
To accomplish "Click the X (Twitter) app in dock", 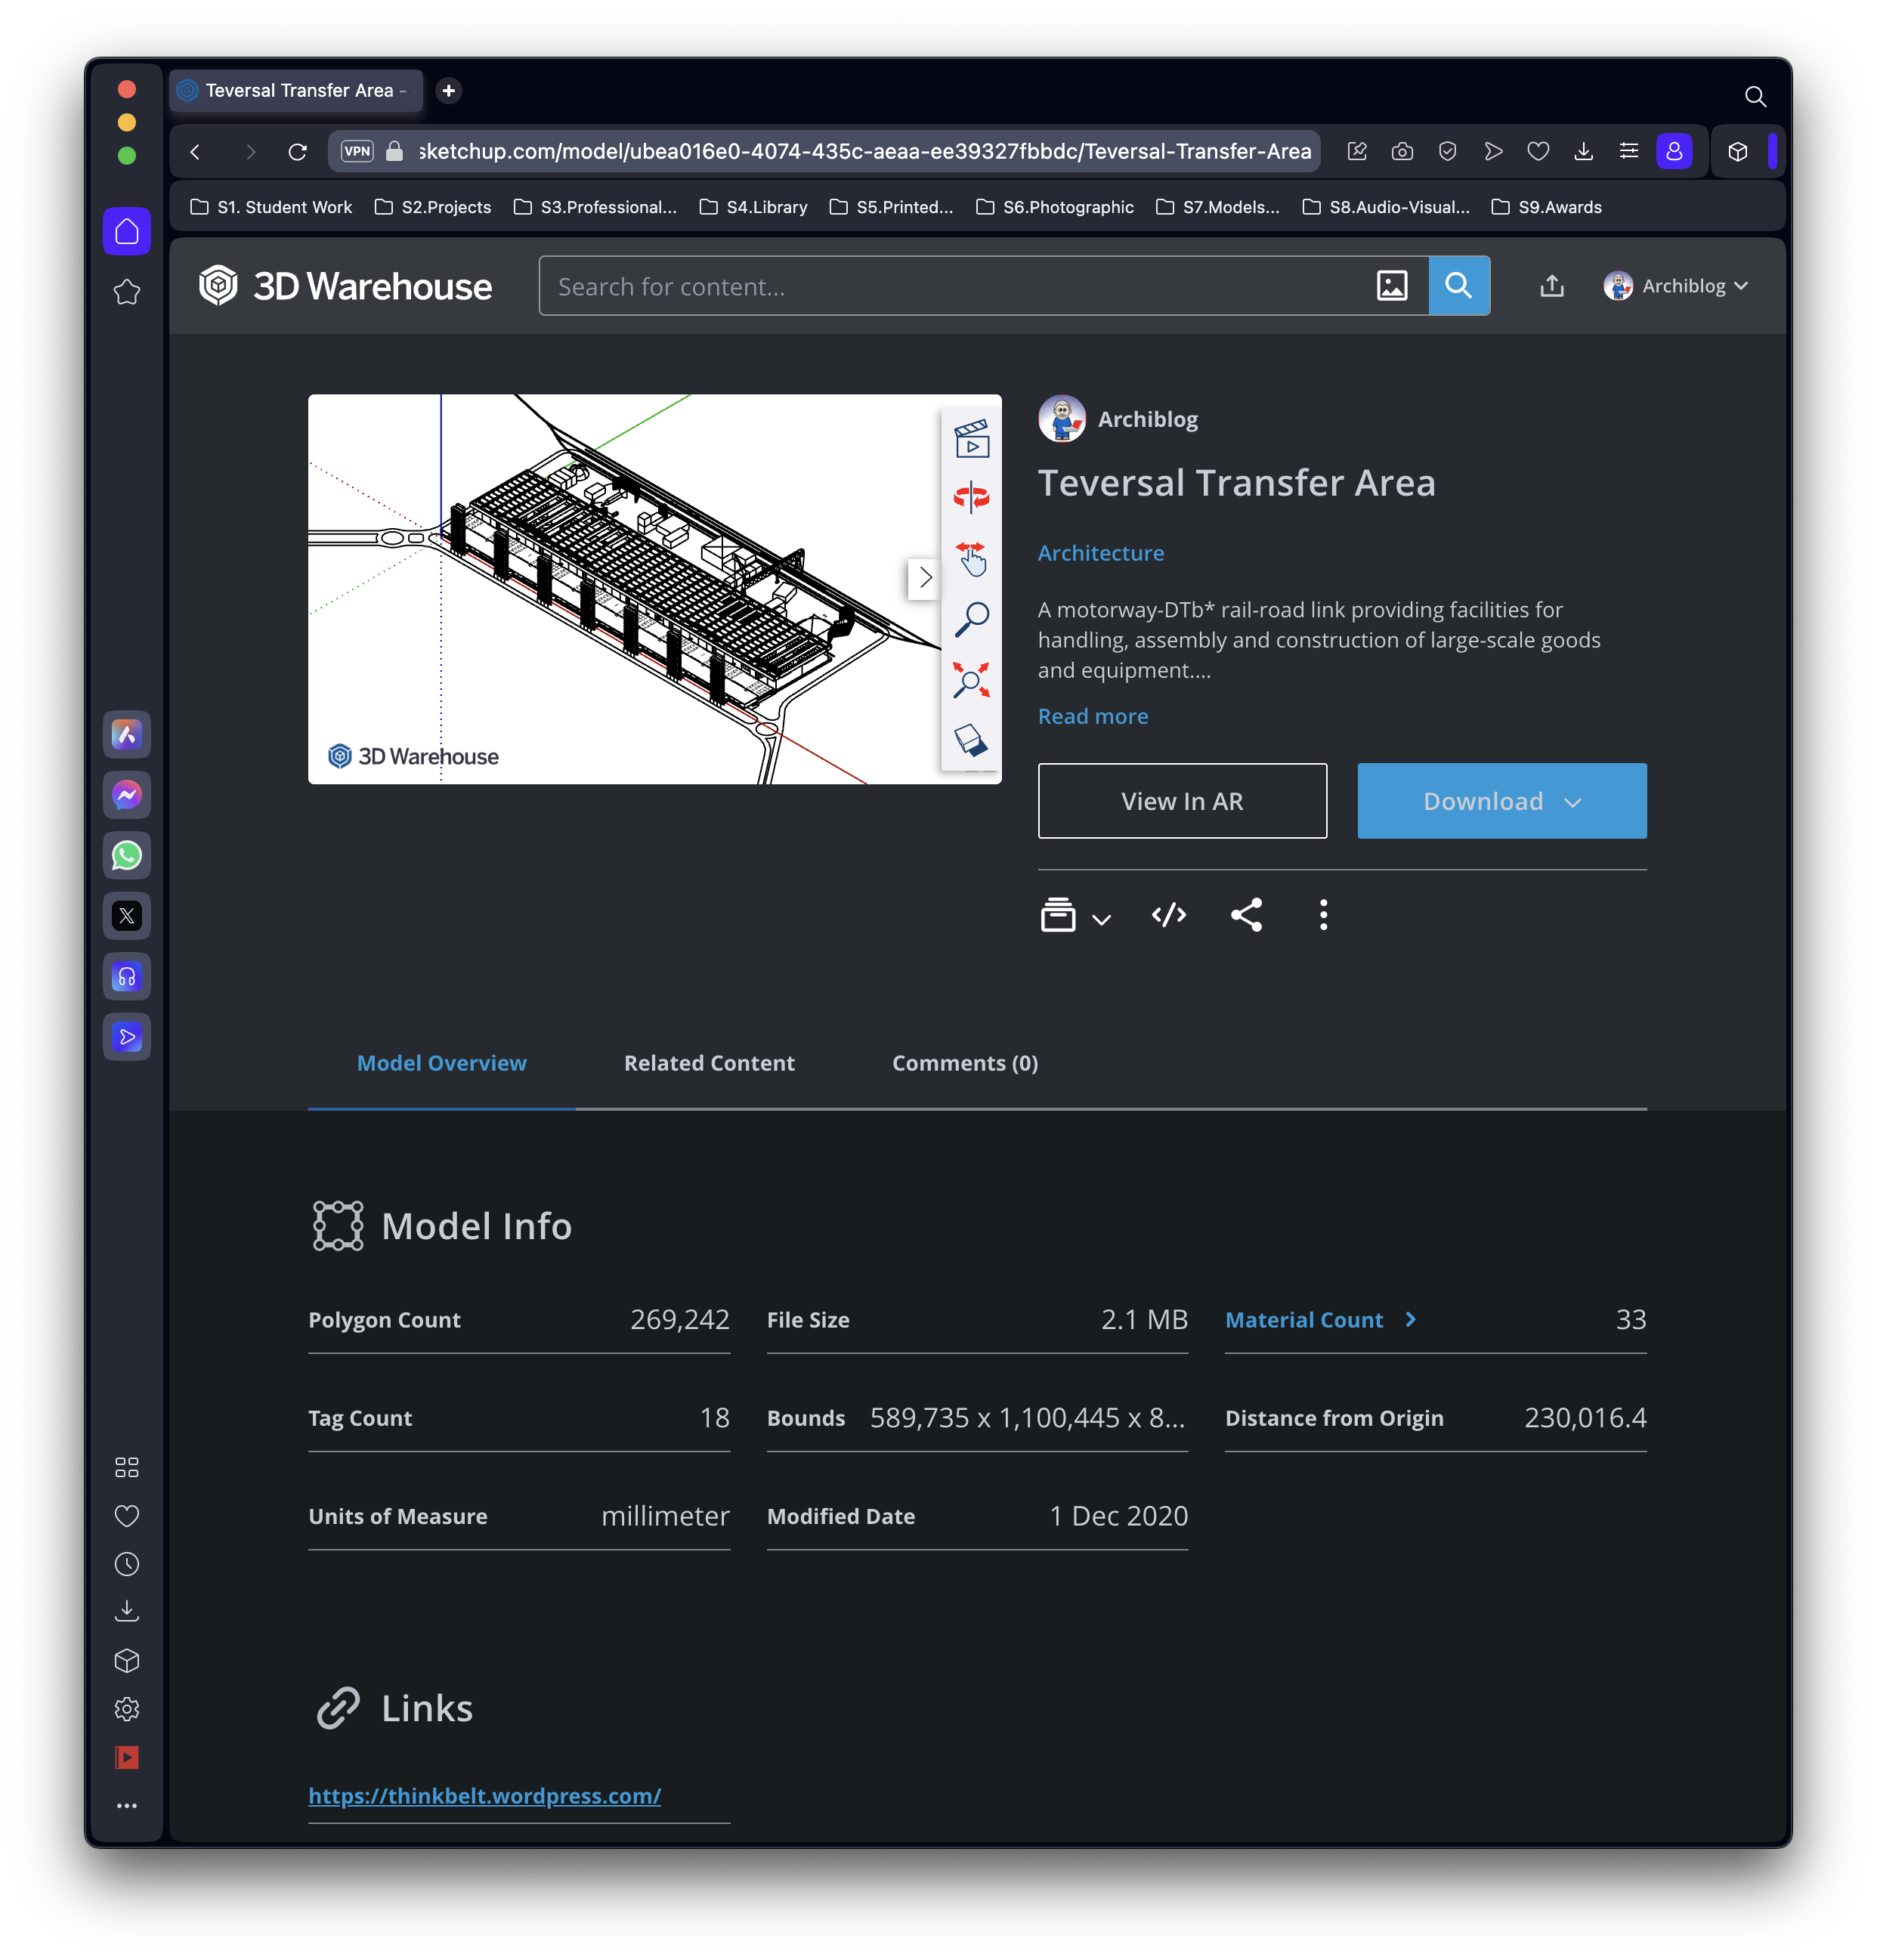I will (x=128, y=915).
